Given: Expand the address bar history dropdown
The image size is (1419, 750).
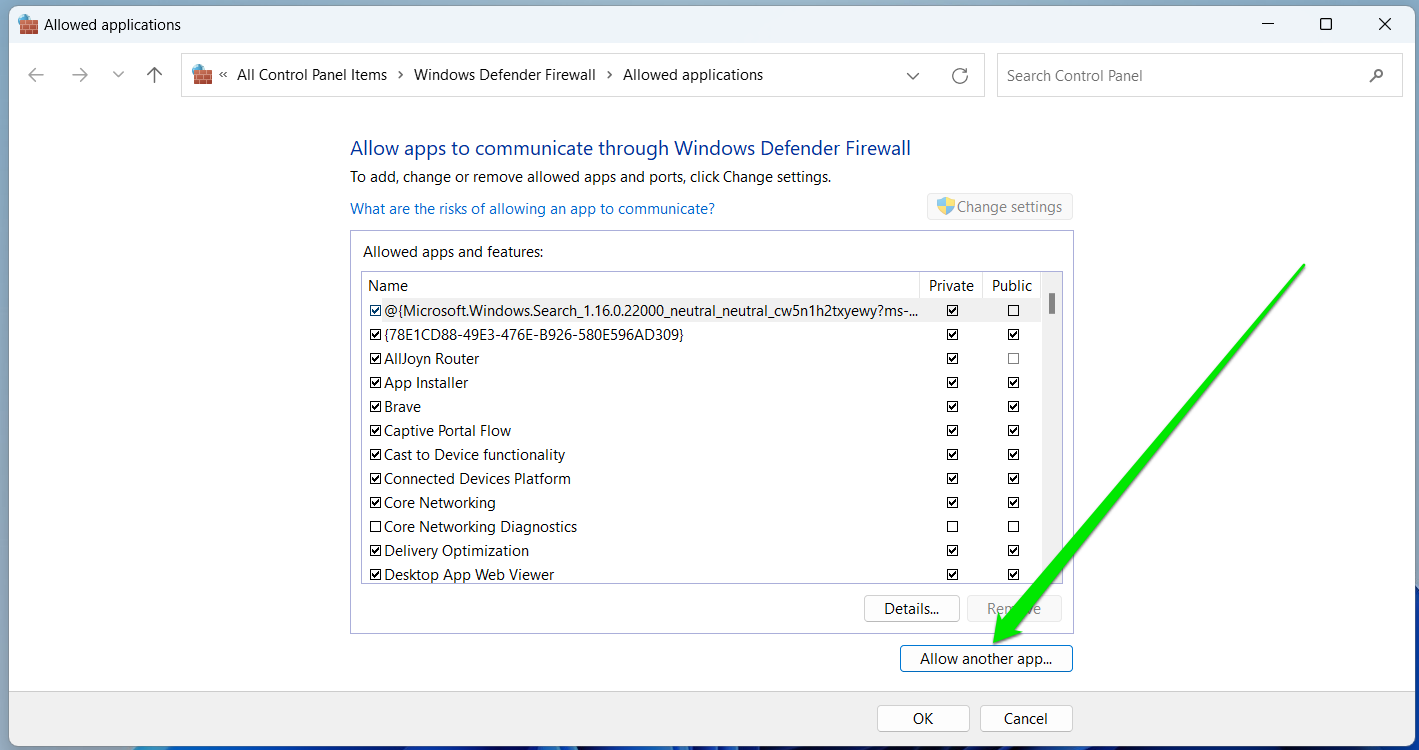Looking at the screenshot, I should pyautogui.click(x=913, y=76).
